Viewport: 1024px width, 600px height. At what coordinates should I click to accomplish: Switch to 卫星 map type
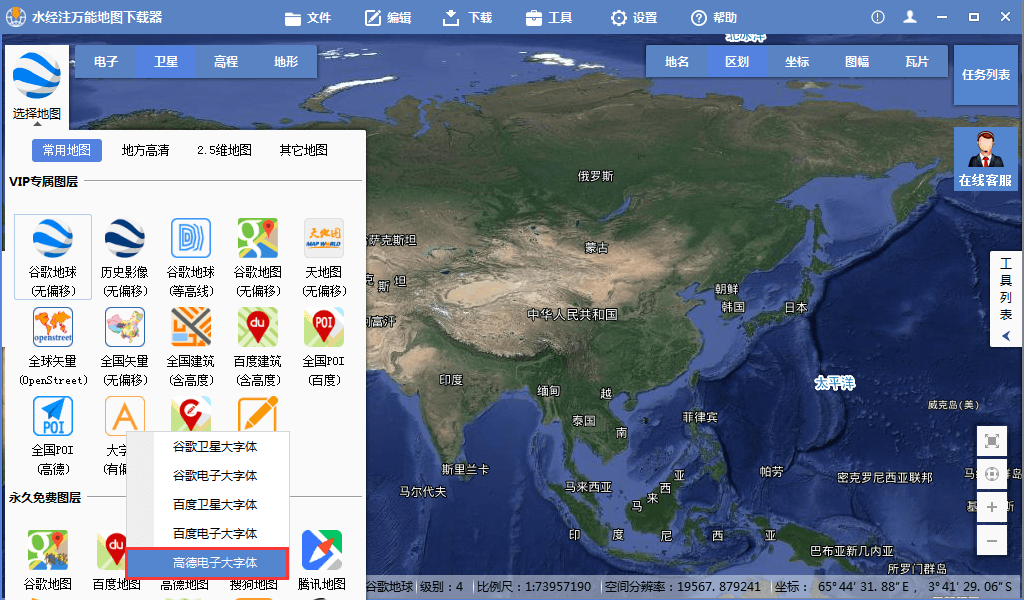[x=166, y=61]
